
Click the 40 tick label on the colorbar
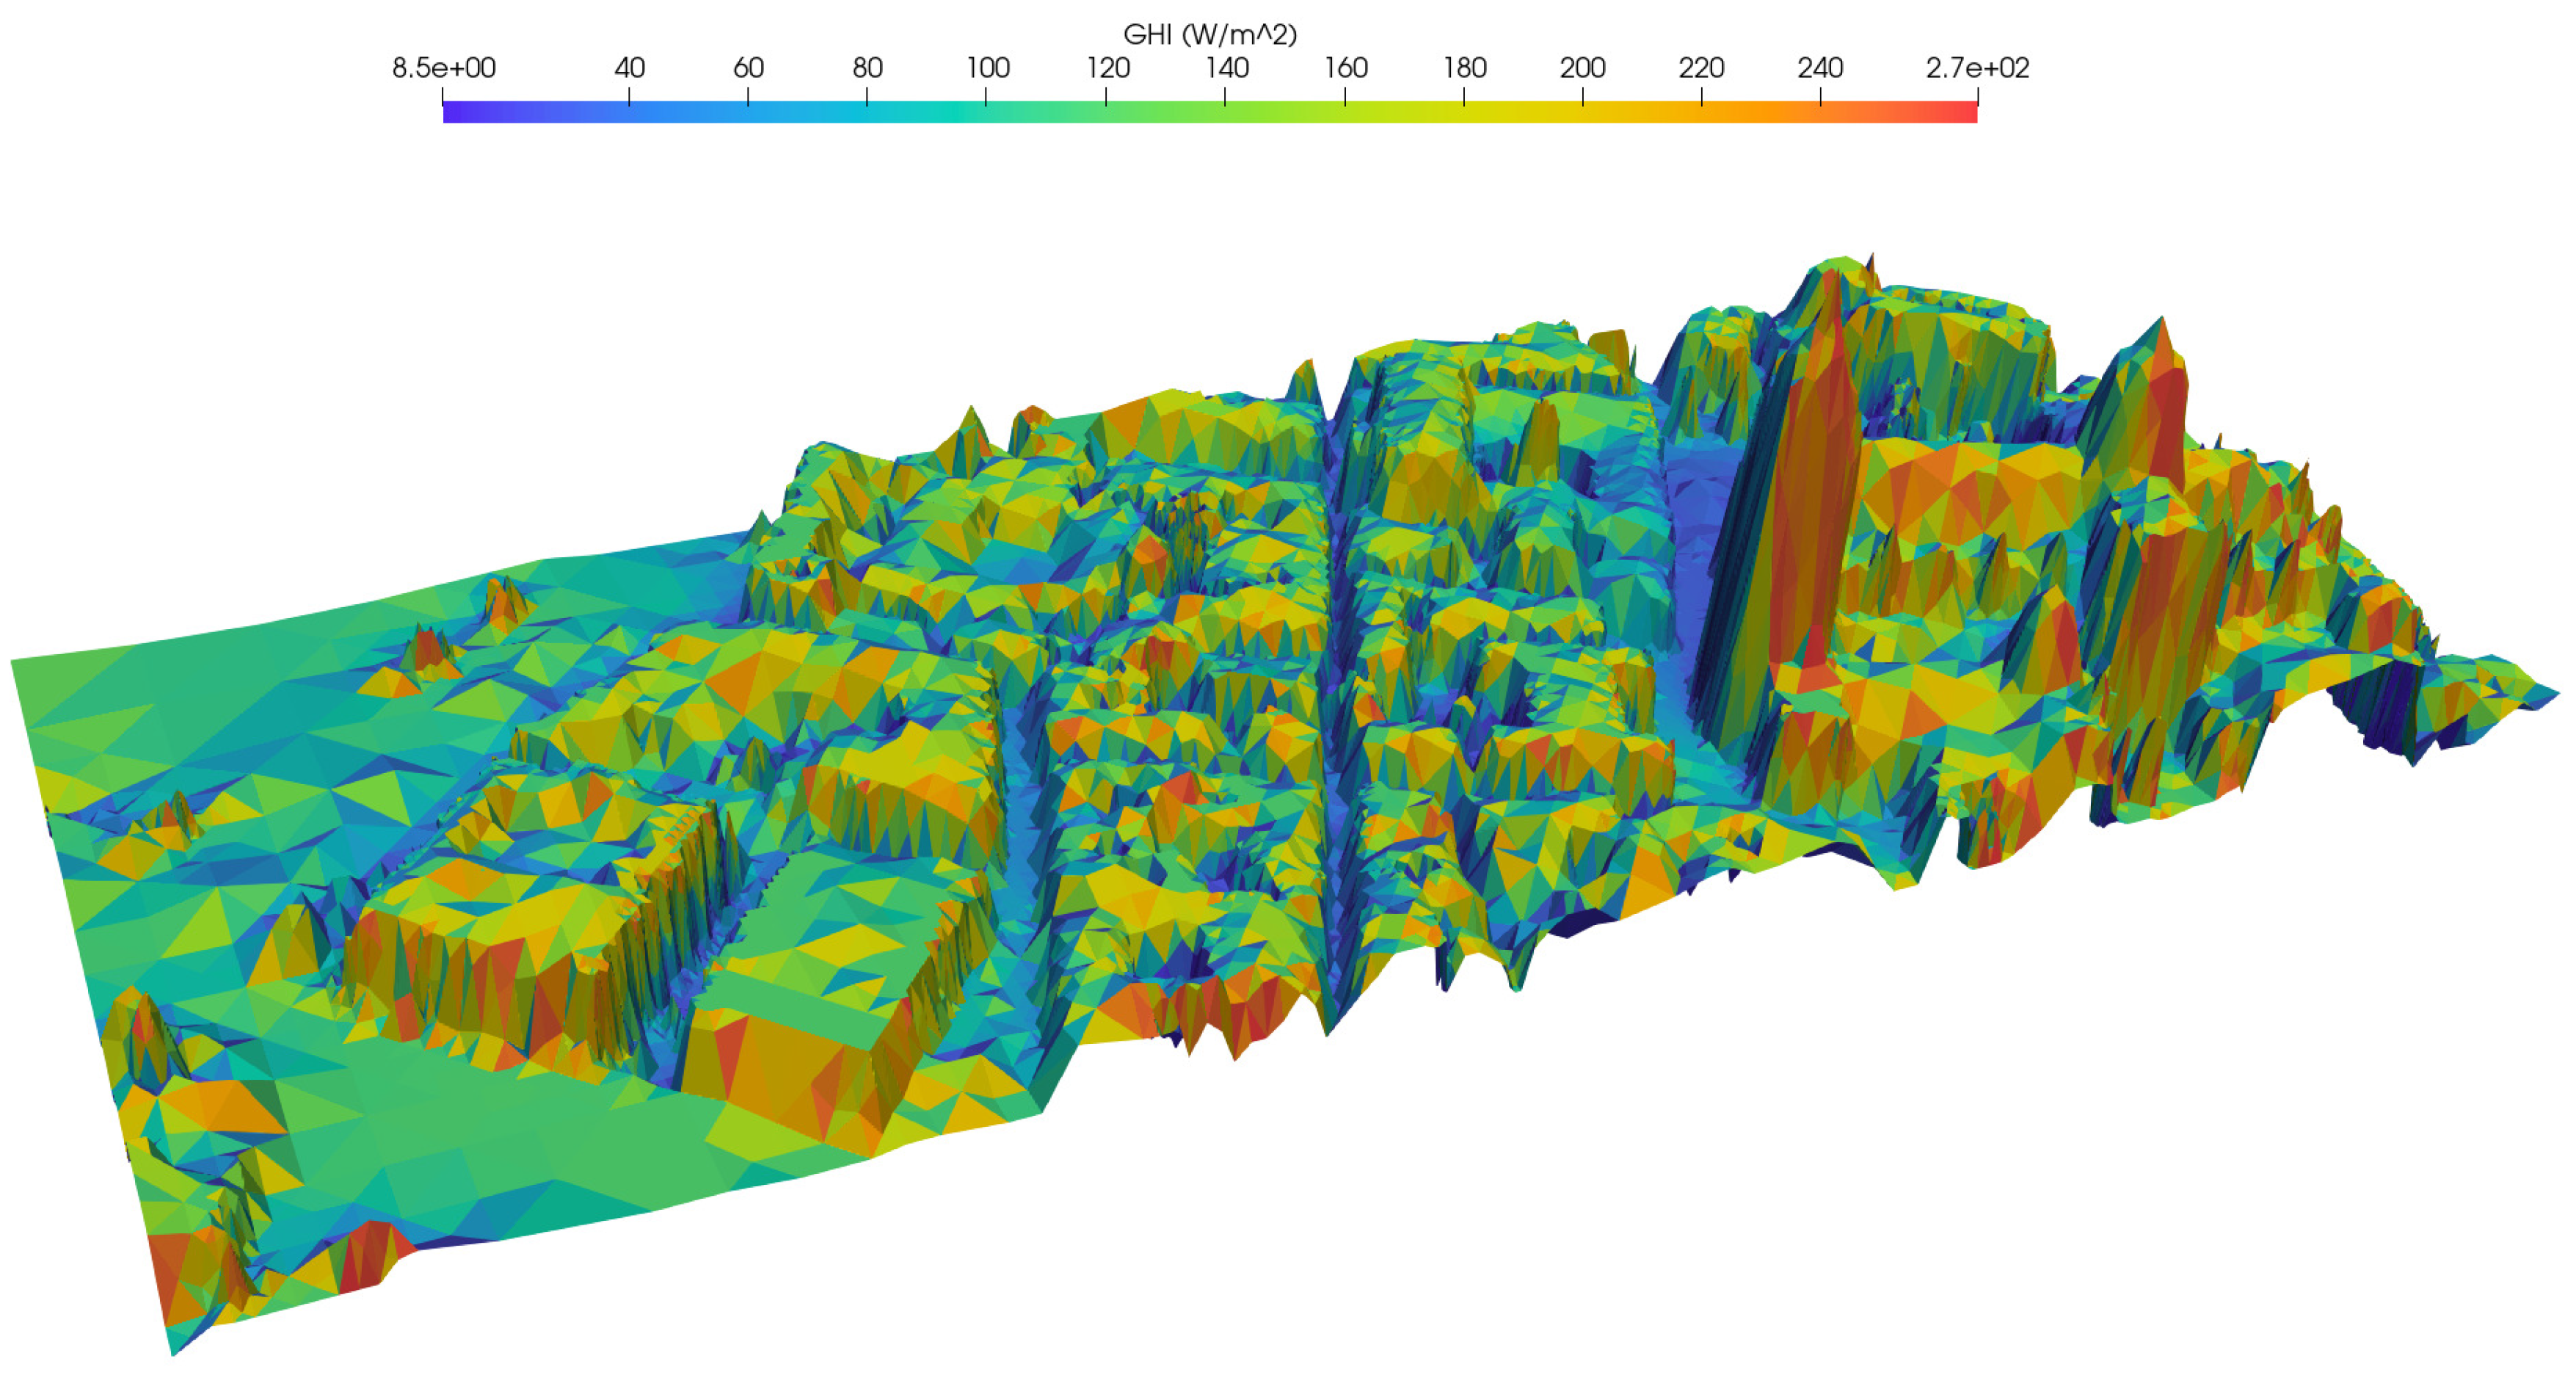[x=629, y=68]
